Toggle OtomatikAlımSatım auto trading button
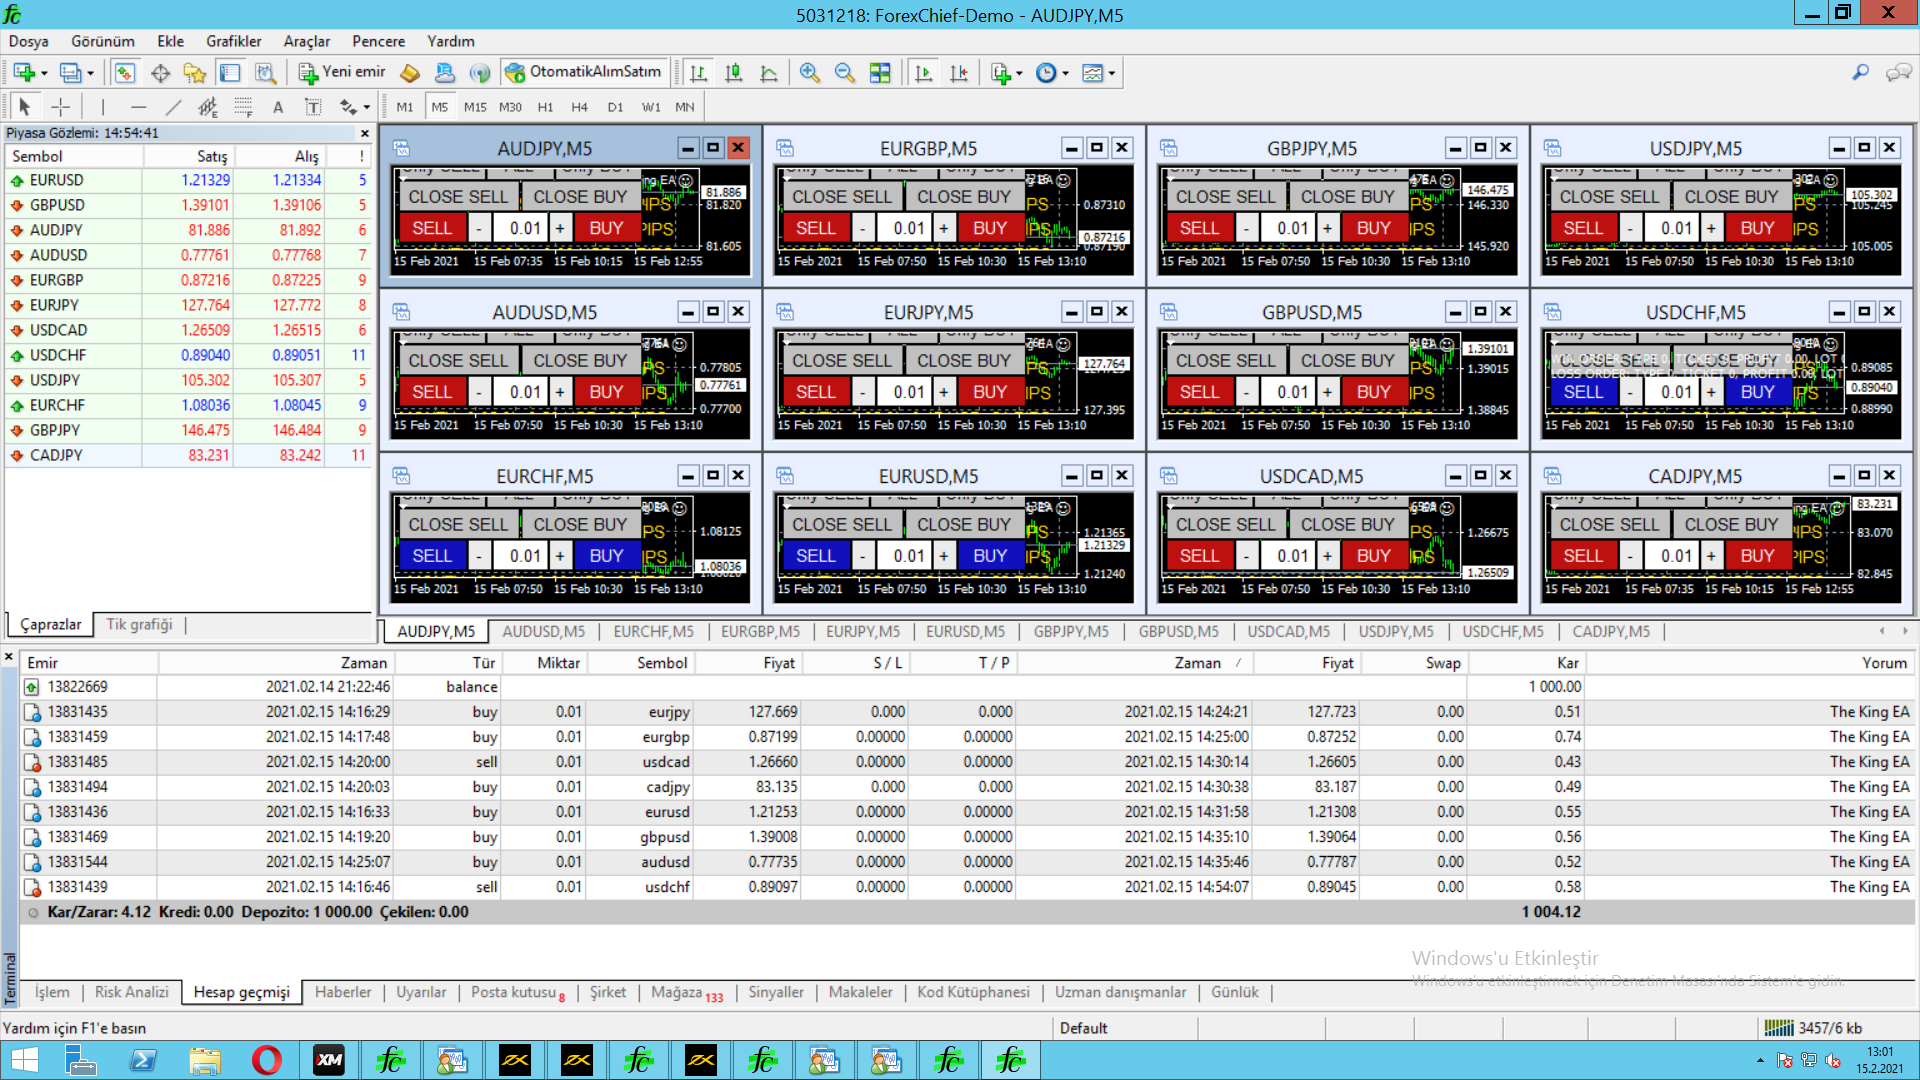Image resolution: width=1920 pixels, height=1080 pixels. point(583,72)
